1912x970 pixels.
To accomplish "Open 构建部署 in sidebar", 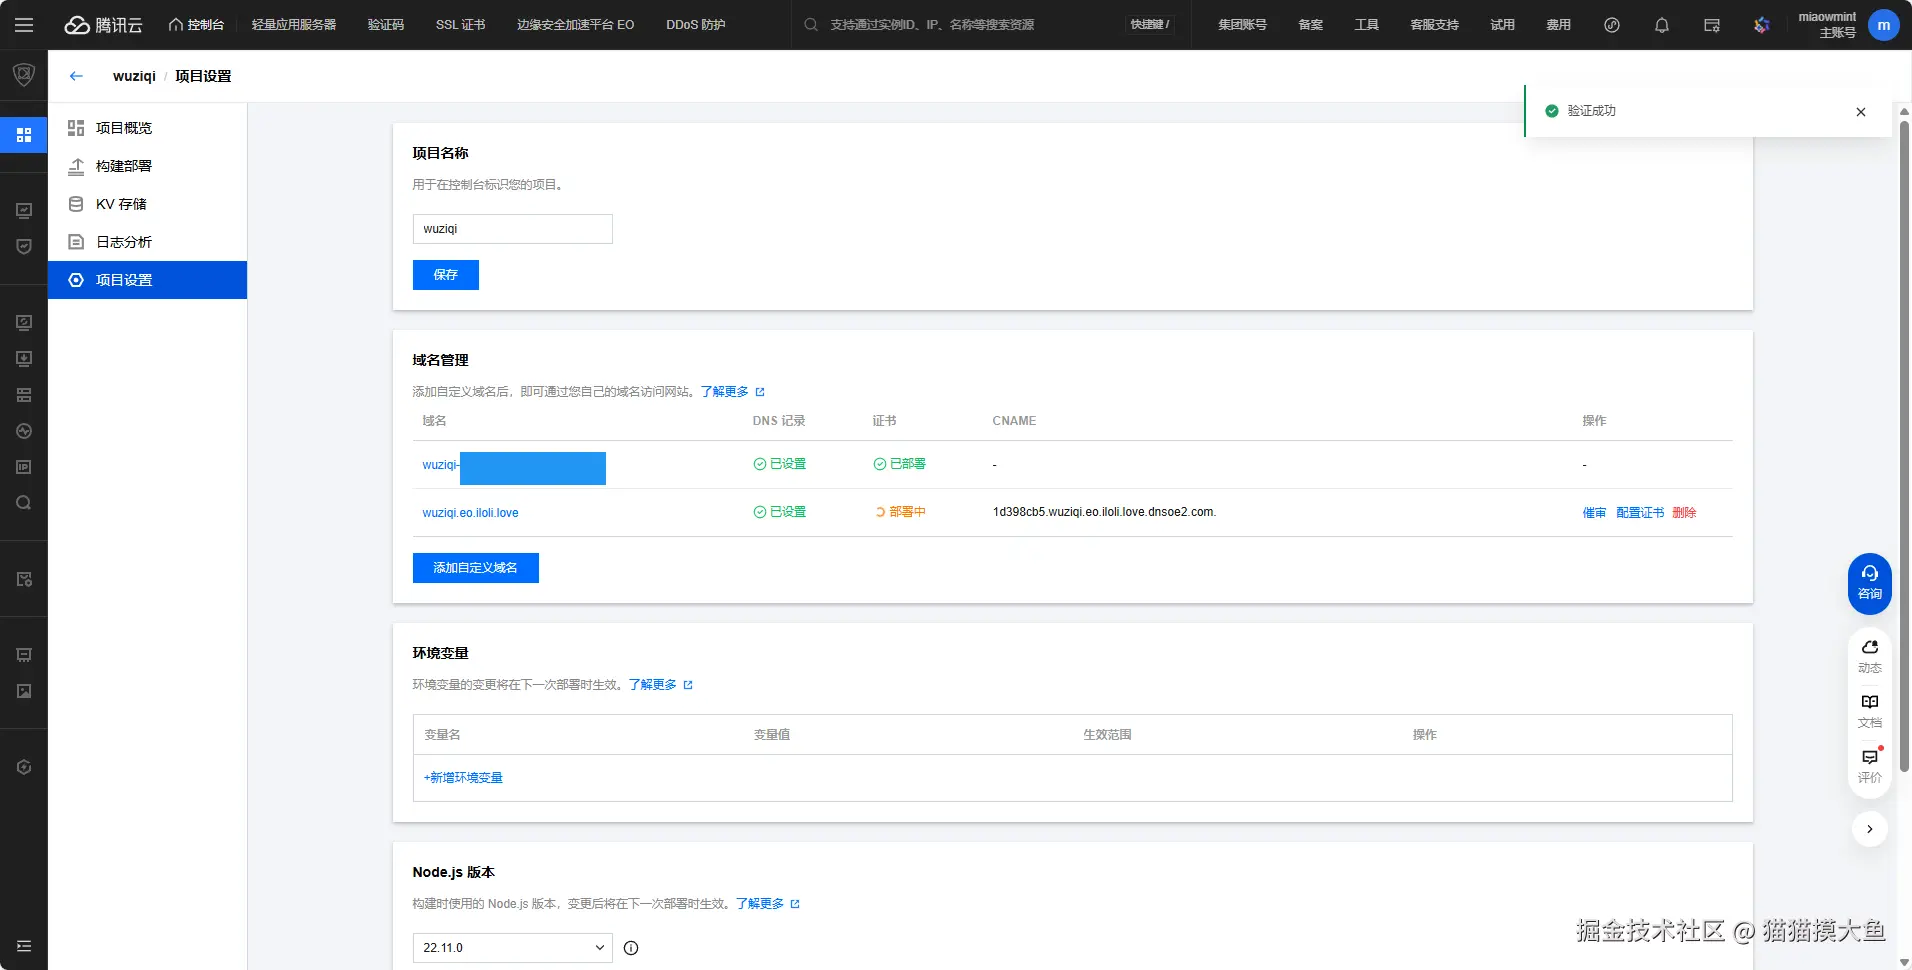I will click(148, 166).
